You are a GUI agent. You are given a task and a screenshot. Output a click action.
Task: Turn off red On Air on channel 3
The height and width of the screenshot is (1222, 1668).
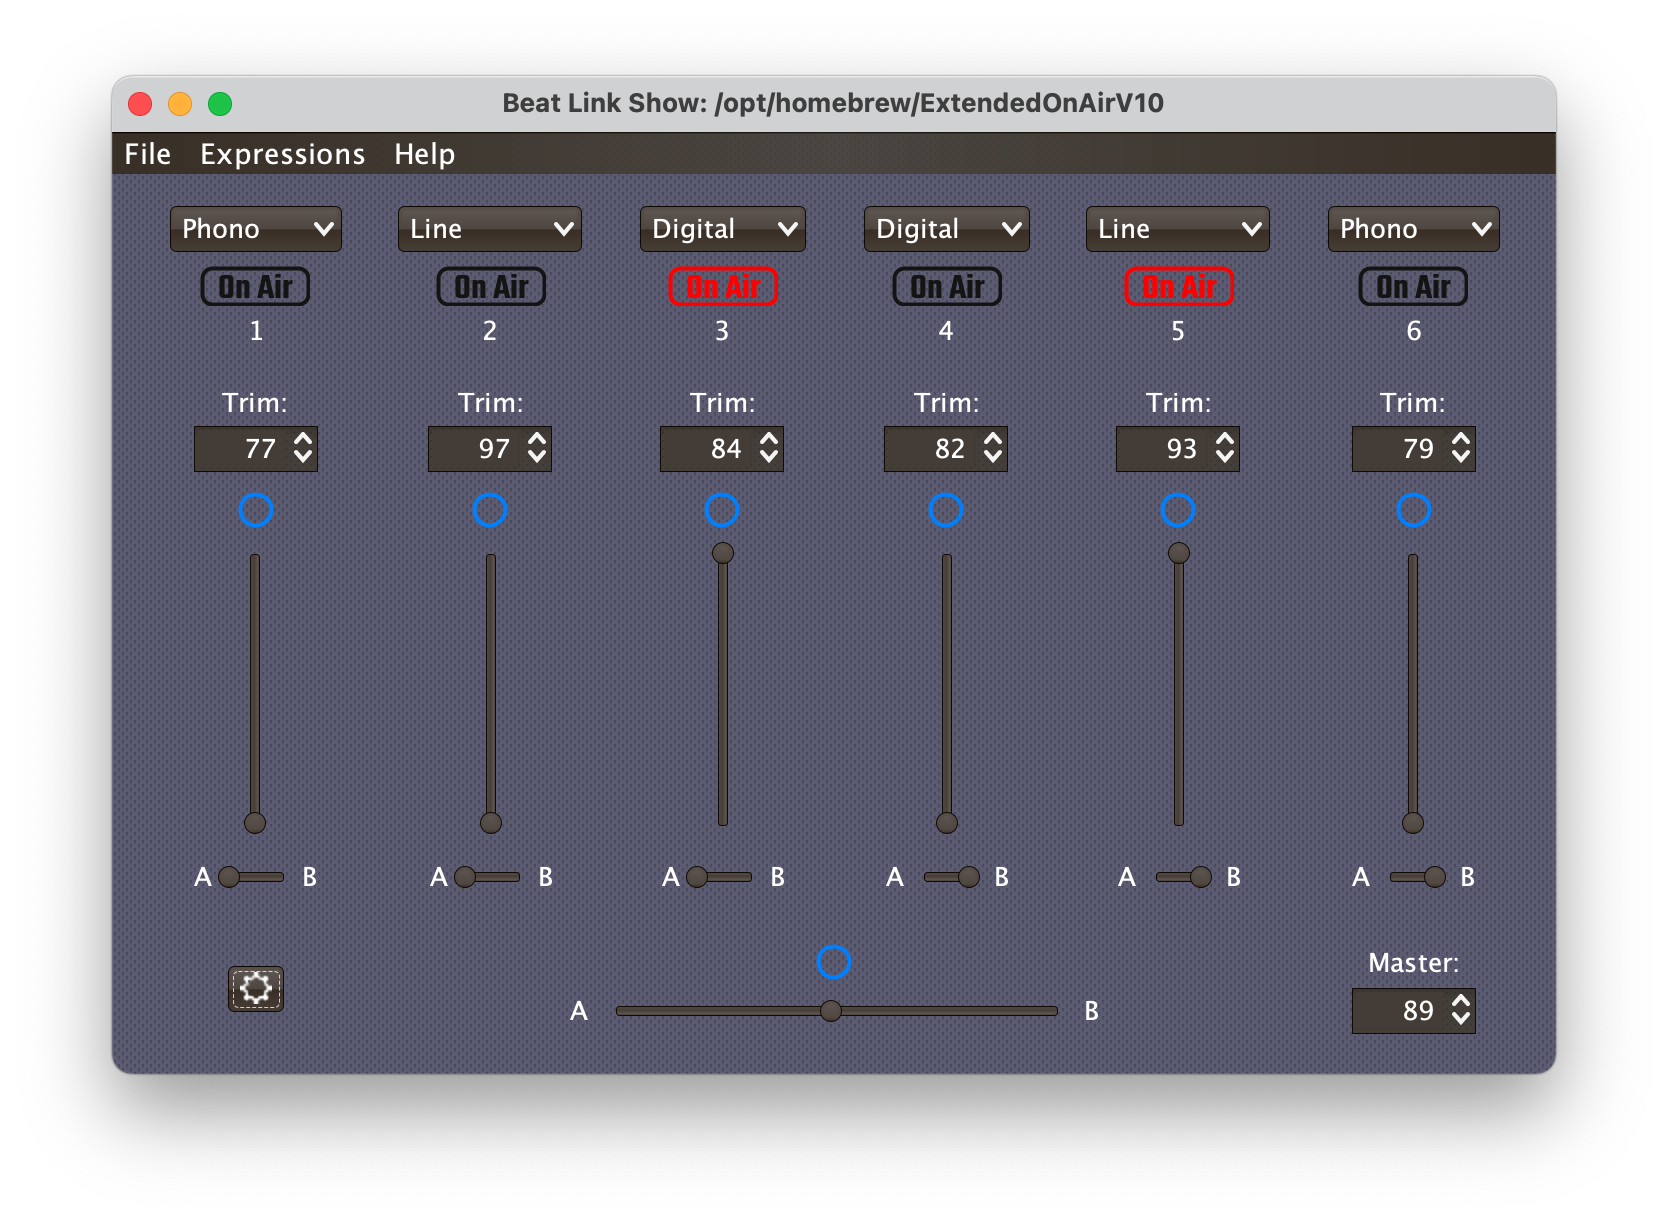[723, 287]
